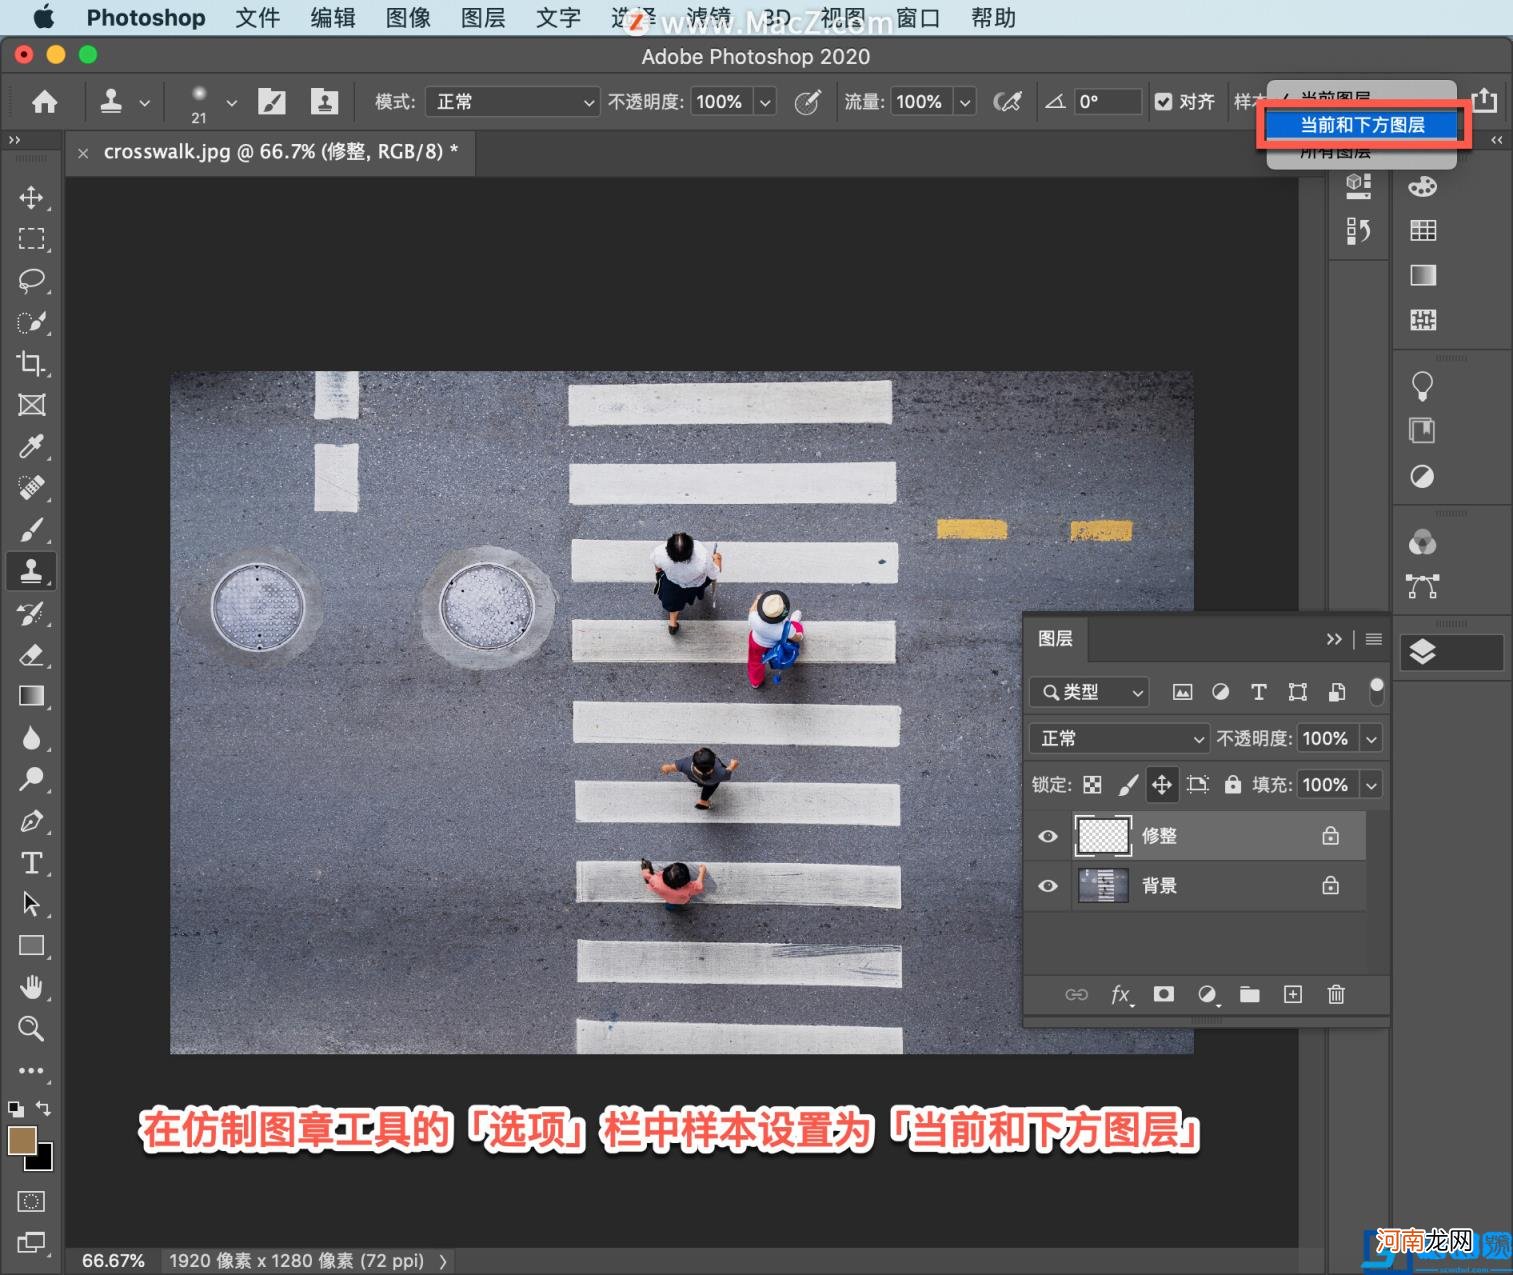The width and height of the screenshot is (1513, 1275).
Task: Select the Eyedropper tool
Action: click(31, 446)
